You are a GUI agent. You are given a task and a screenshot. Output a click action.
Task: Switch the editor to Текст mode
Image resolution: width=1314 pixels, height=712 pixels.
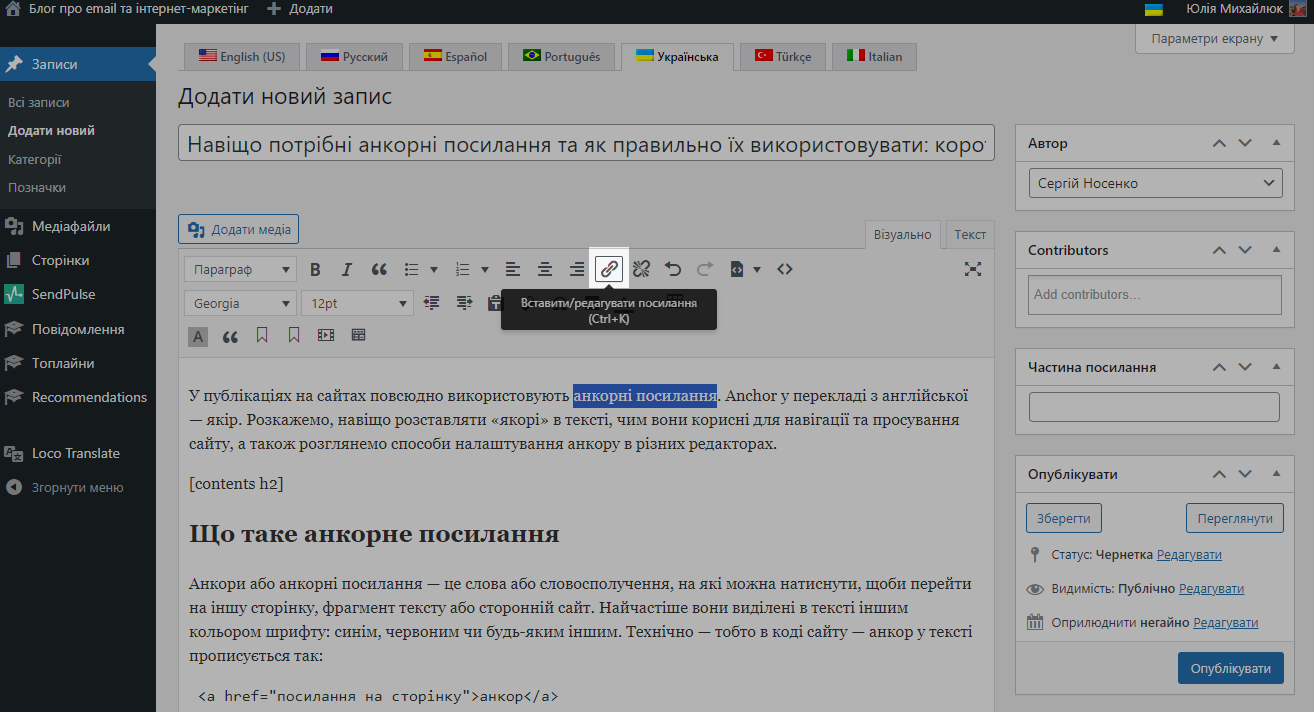(970, 234)
